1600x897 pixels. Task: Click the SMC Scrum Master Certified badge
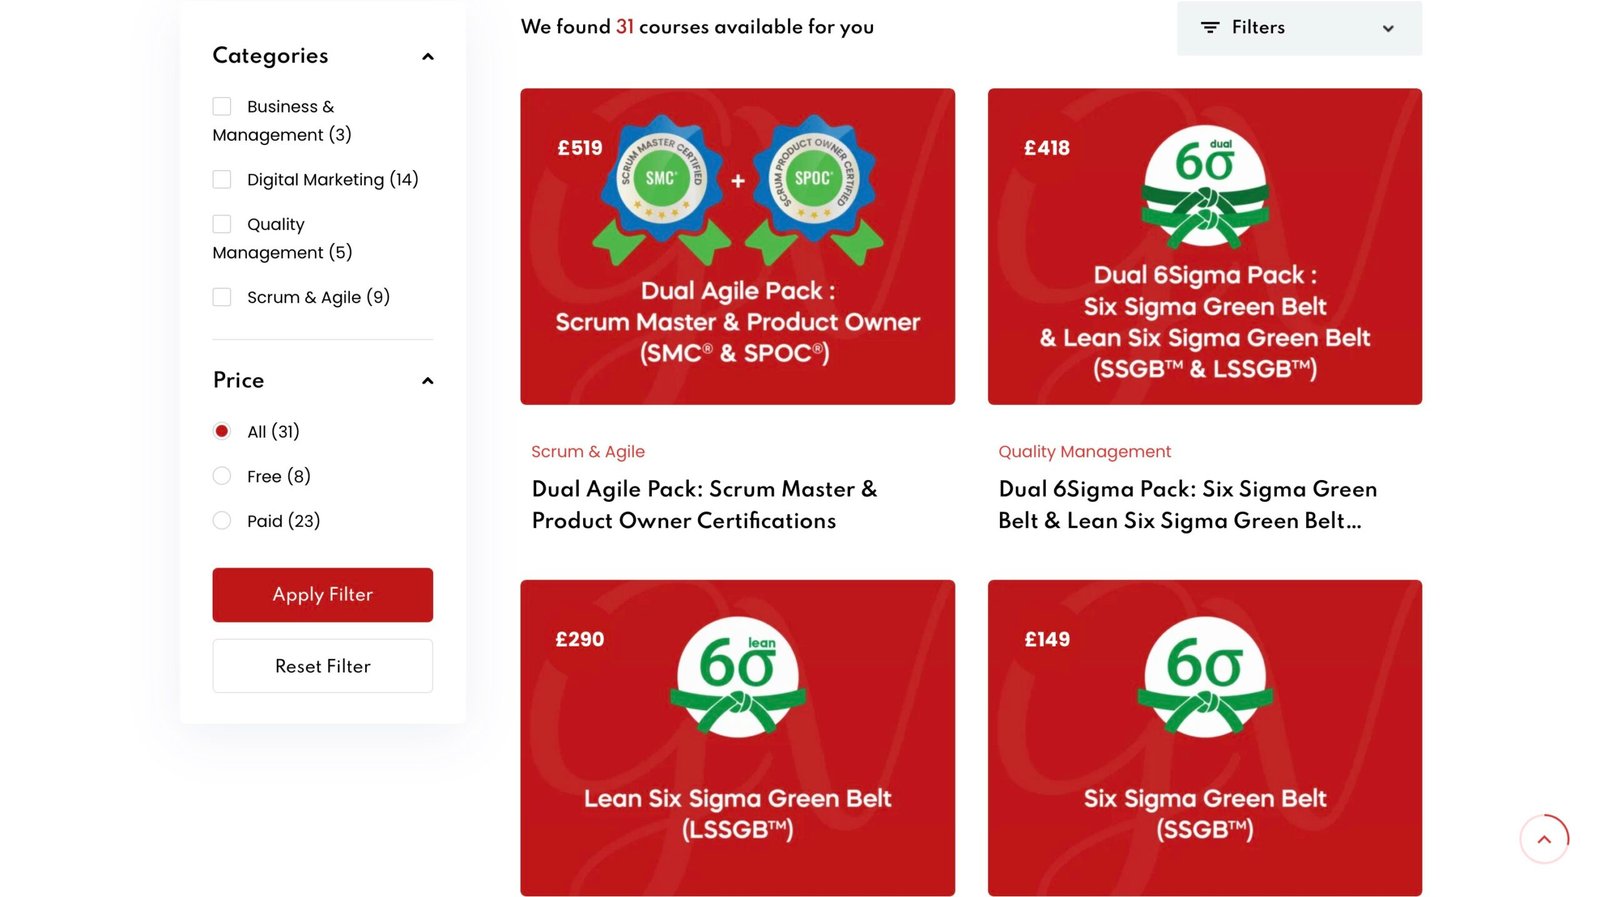pos(660,188)
